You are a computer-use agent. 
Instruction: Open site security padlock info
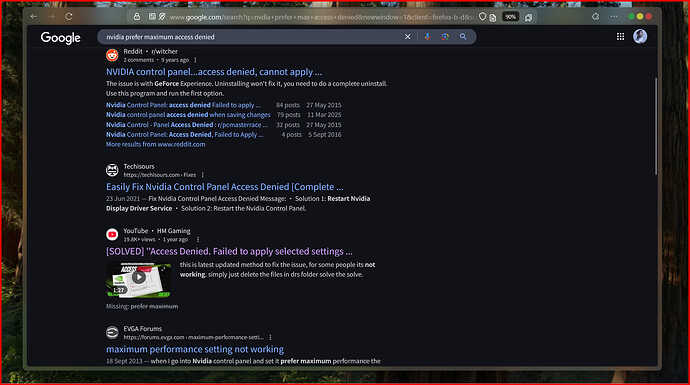coord(137,17)
